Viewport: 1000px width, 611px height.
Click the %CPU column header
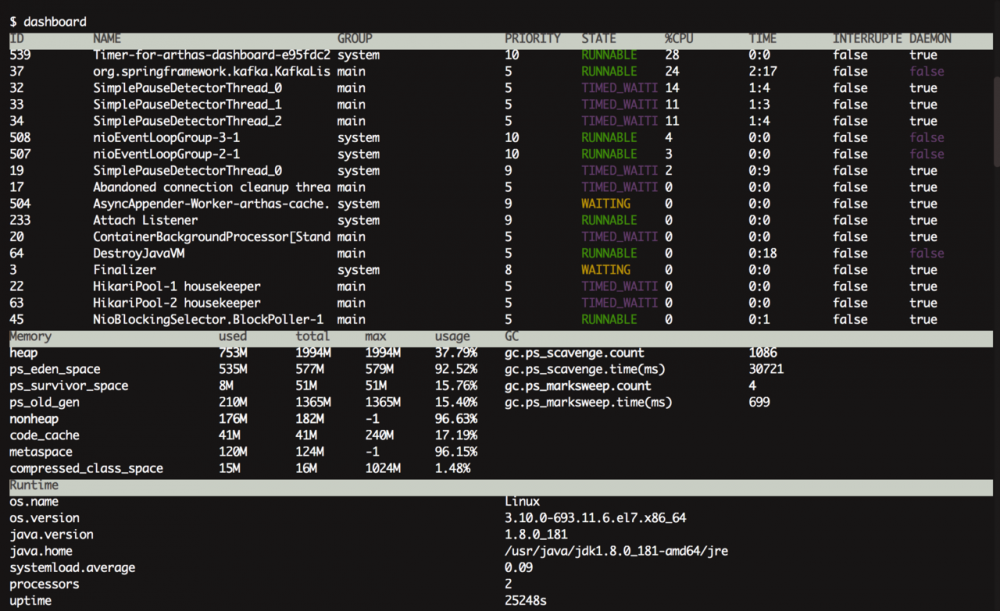pos(679,39)
